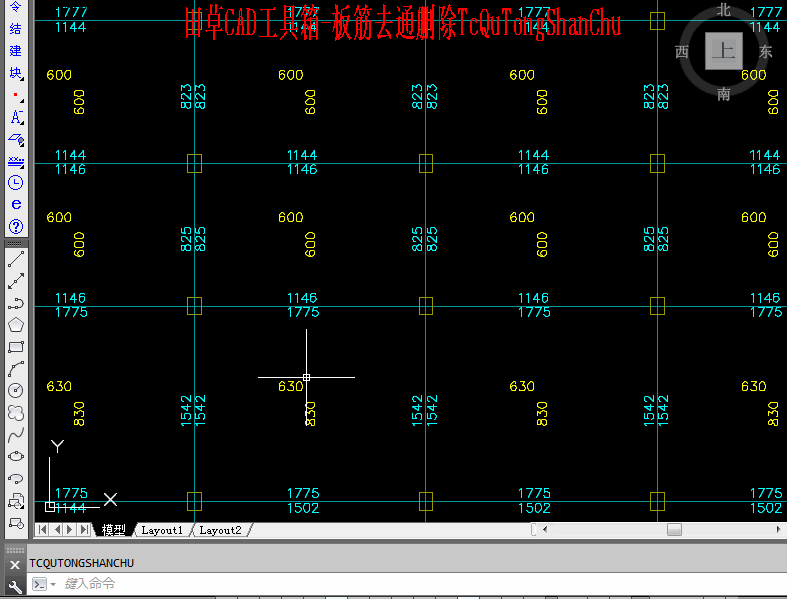The height and width of the screenshot is (599, 787).
Task: Open the question mark help icon
Action: (16, 227)
